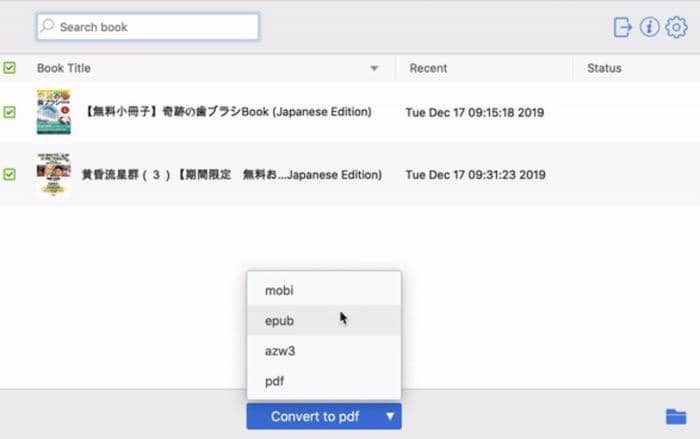The width and height of the screenshot is (700, 439).
Task: Click the 奇跡の歯ブラシBook cover thumbnail
Action: coord(54,112)
